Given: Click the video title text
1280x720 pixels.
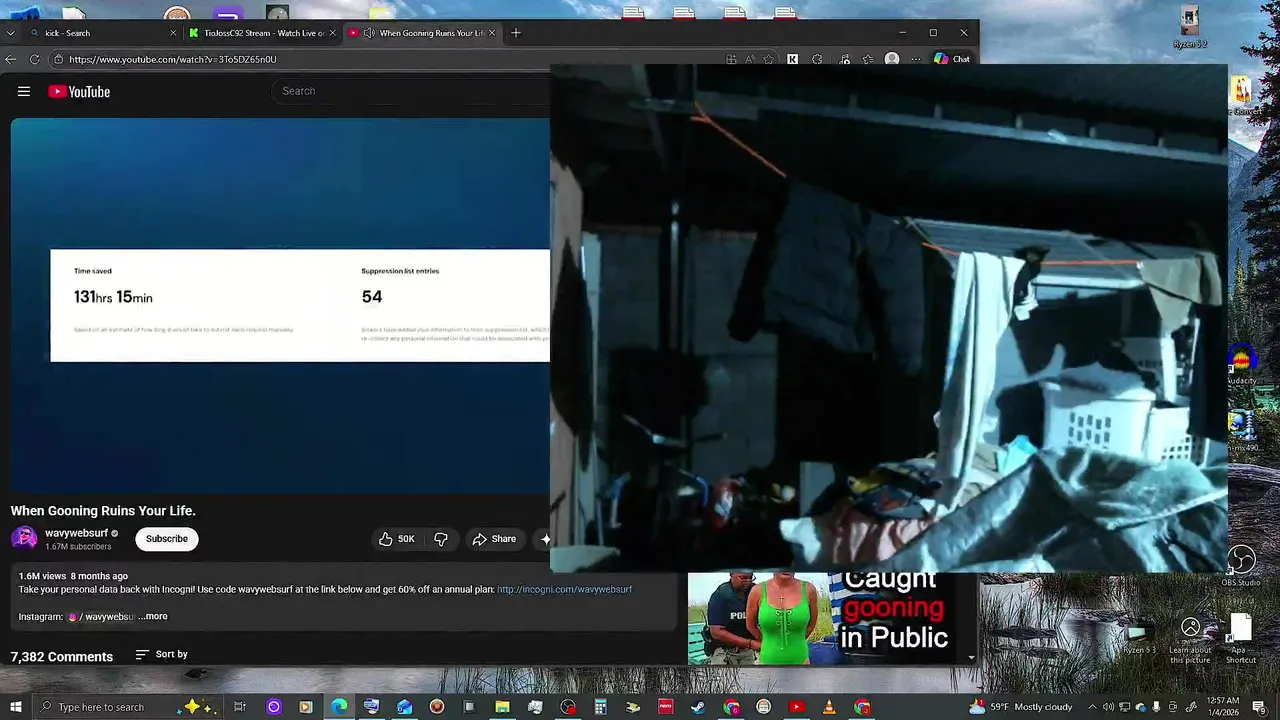Looking at the screenshot, I should pyautogui.click(x=103, y=511).
